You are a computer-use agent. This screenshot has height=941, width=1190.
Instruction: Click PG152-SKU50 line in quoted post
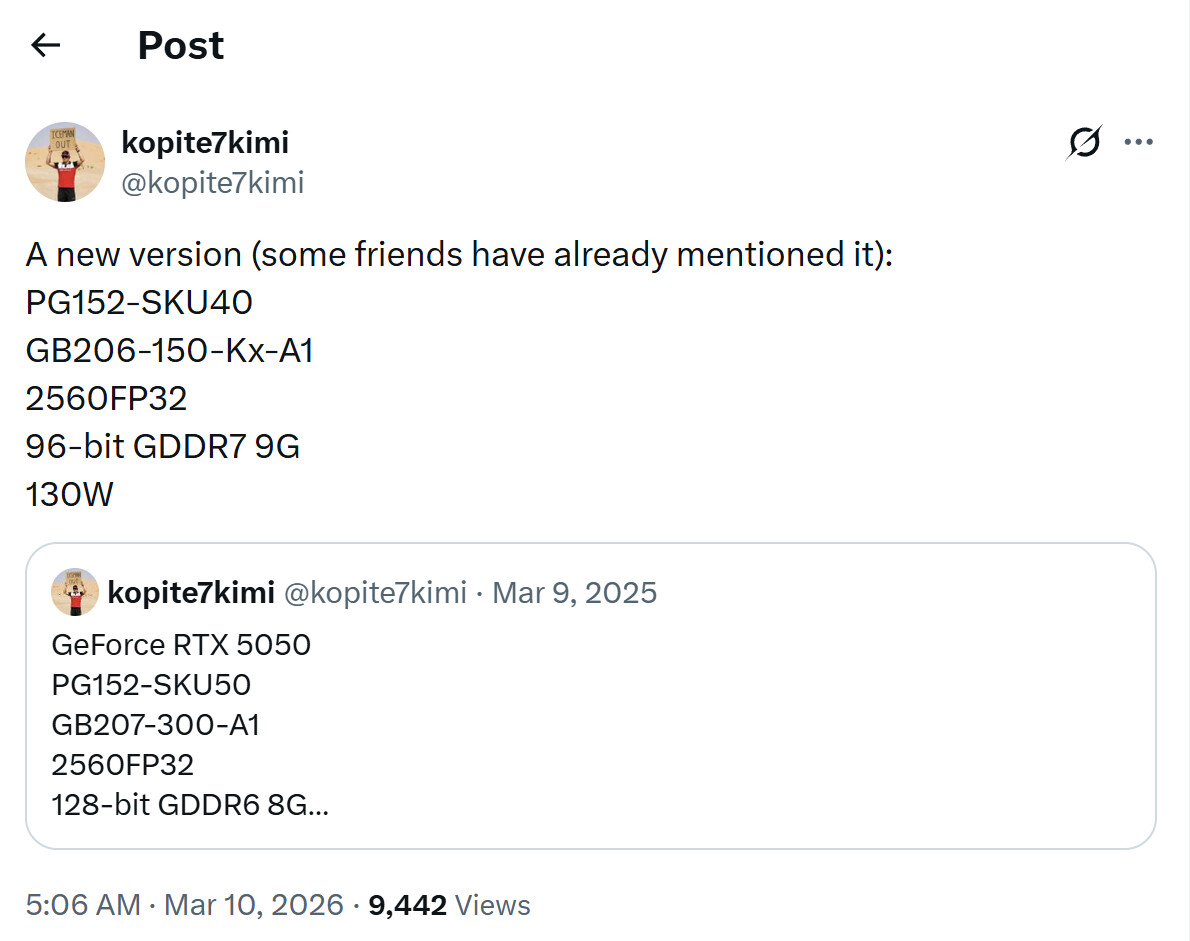151,685
